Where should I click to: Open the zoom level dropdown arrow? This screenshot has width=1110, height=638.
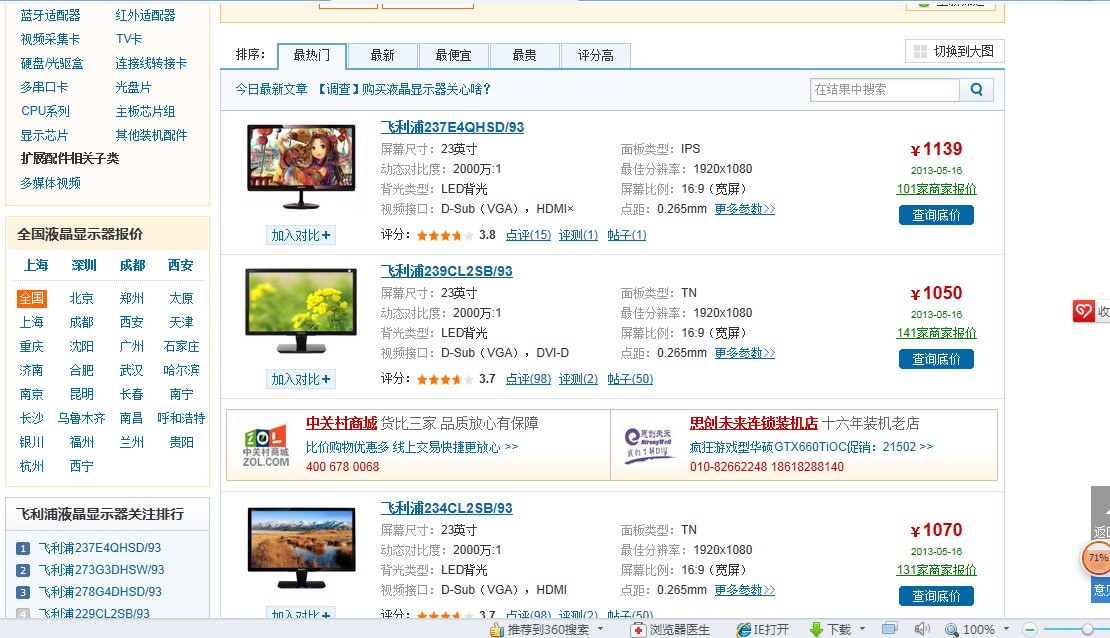click(x=1006, y=629)
